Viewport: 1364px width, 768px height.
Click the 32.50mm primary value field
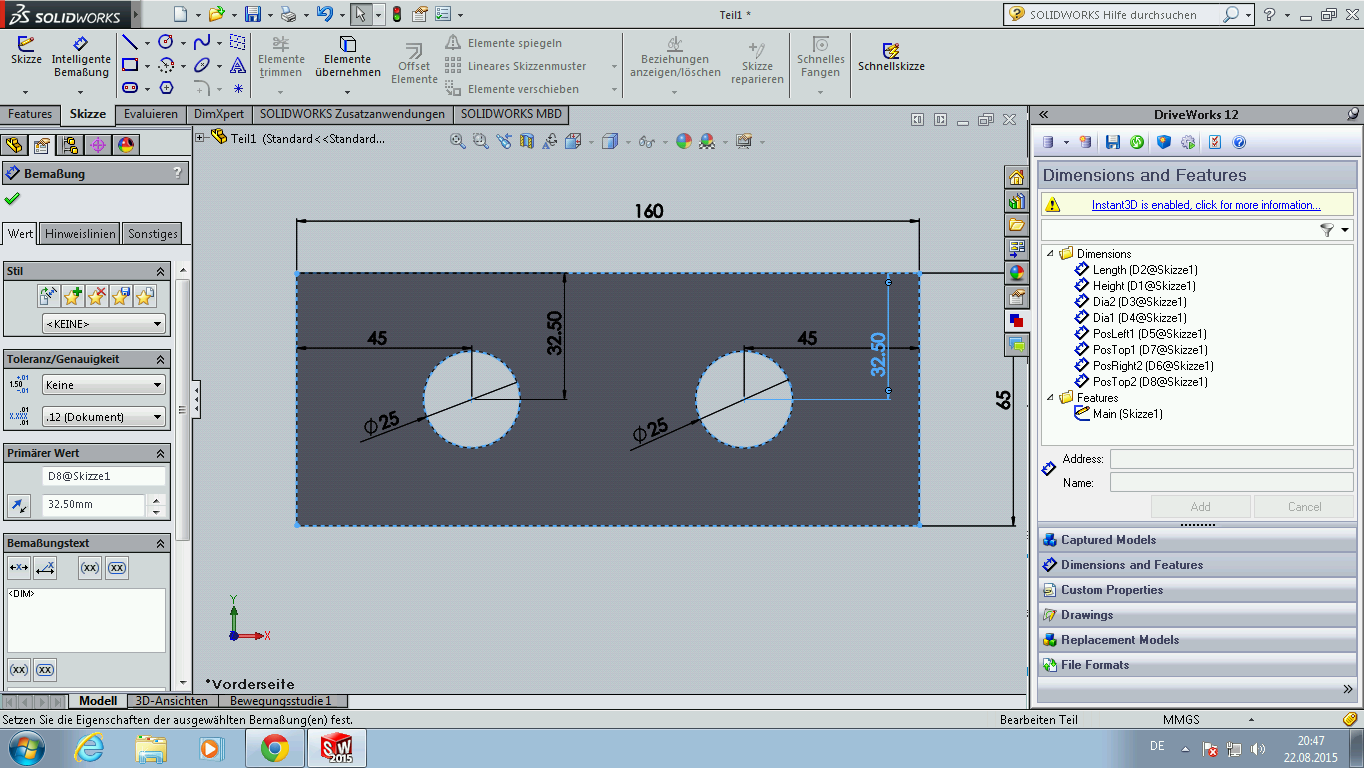(94, 505)
